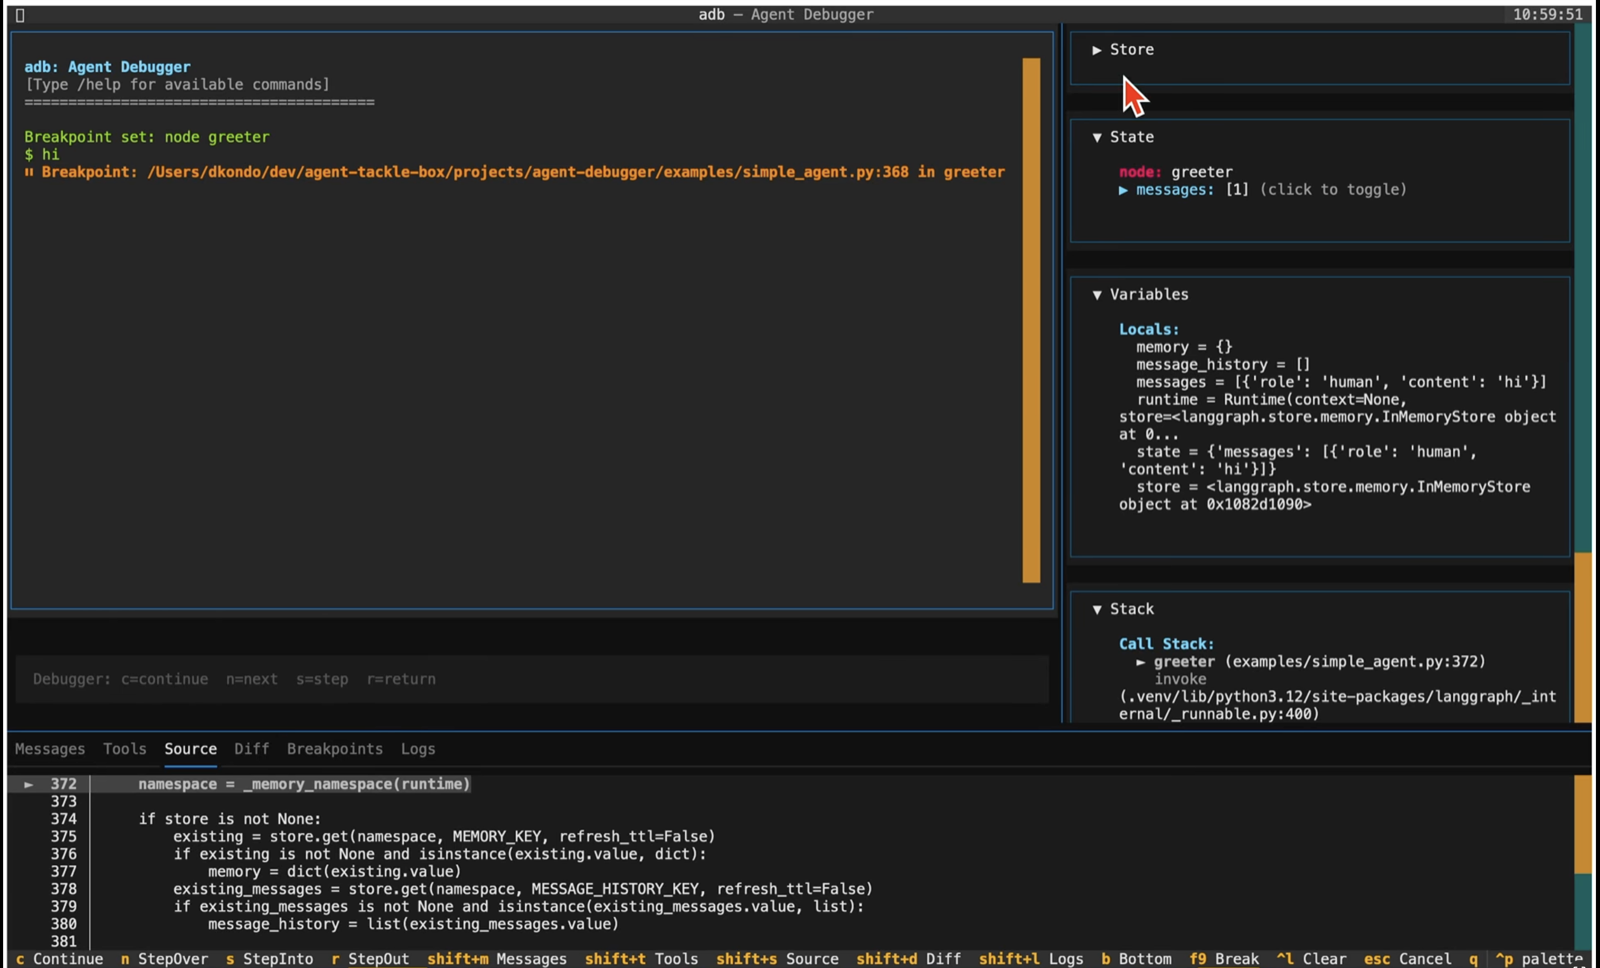This screenshot has height=968, width=1600.
Task: Switch to the Diff tab
Action: click(x=251, y=749)
